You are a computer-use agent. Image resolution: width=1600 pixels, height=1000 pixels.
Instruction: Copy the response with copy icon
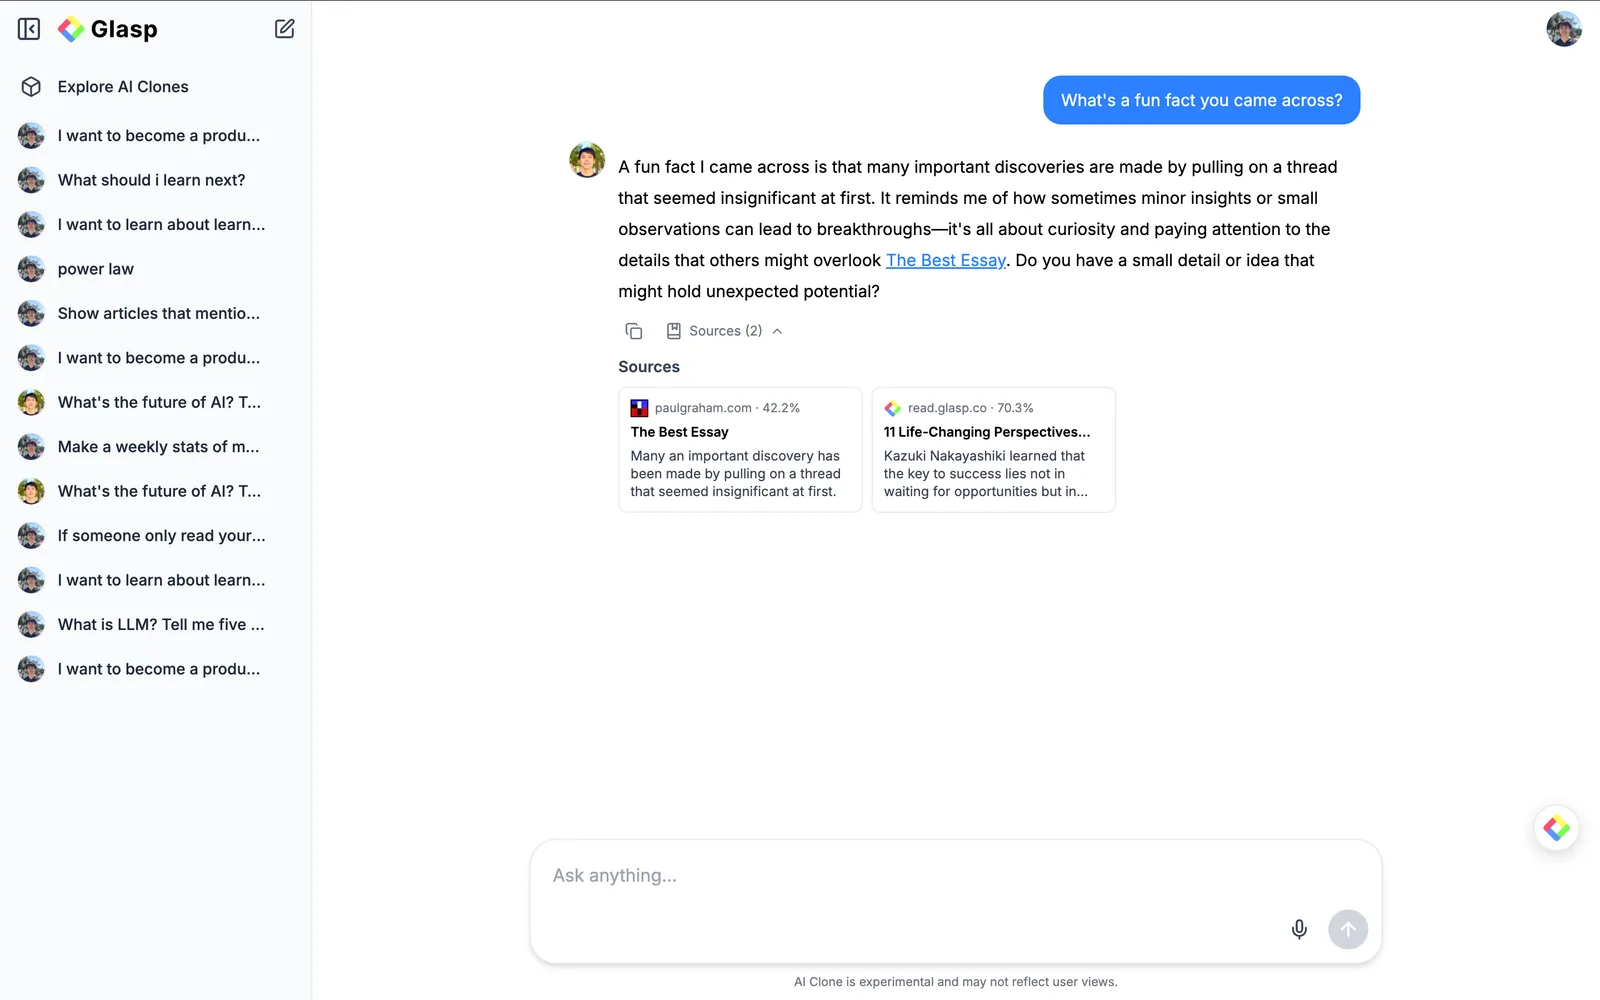(634, 331)
